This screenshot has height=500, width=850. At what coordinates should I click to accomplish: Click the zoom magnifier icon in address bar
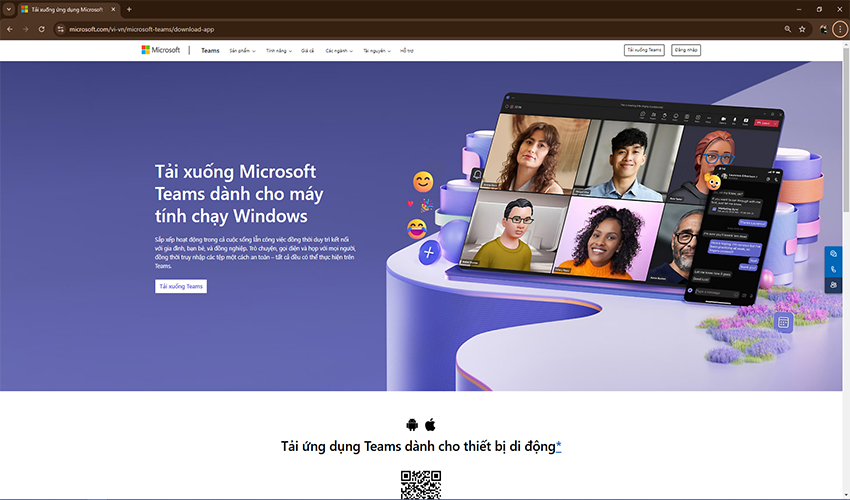[x=788, y=29]
